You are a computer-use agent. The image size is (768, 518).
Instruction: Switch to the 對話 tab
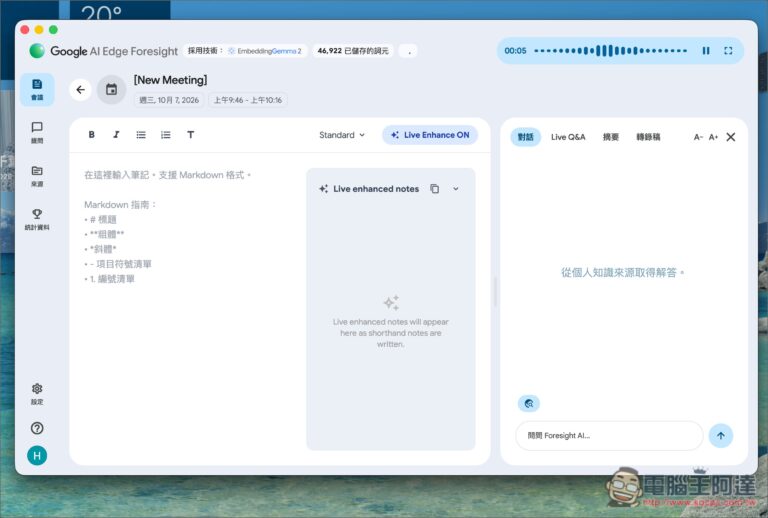[526, 137]
